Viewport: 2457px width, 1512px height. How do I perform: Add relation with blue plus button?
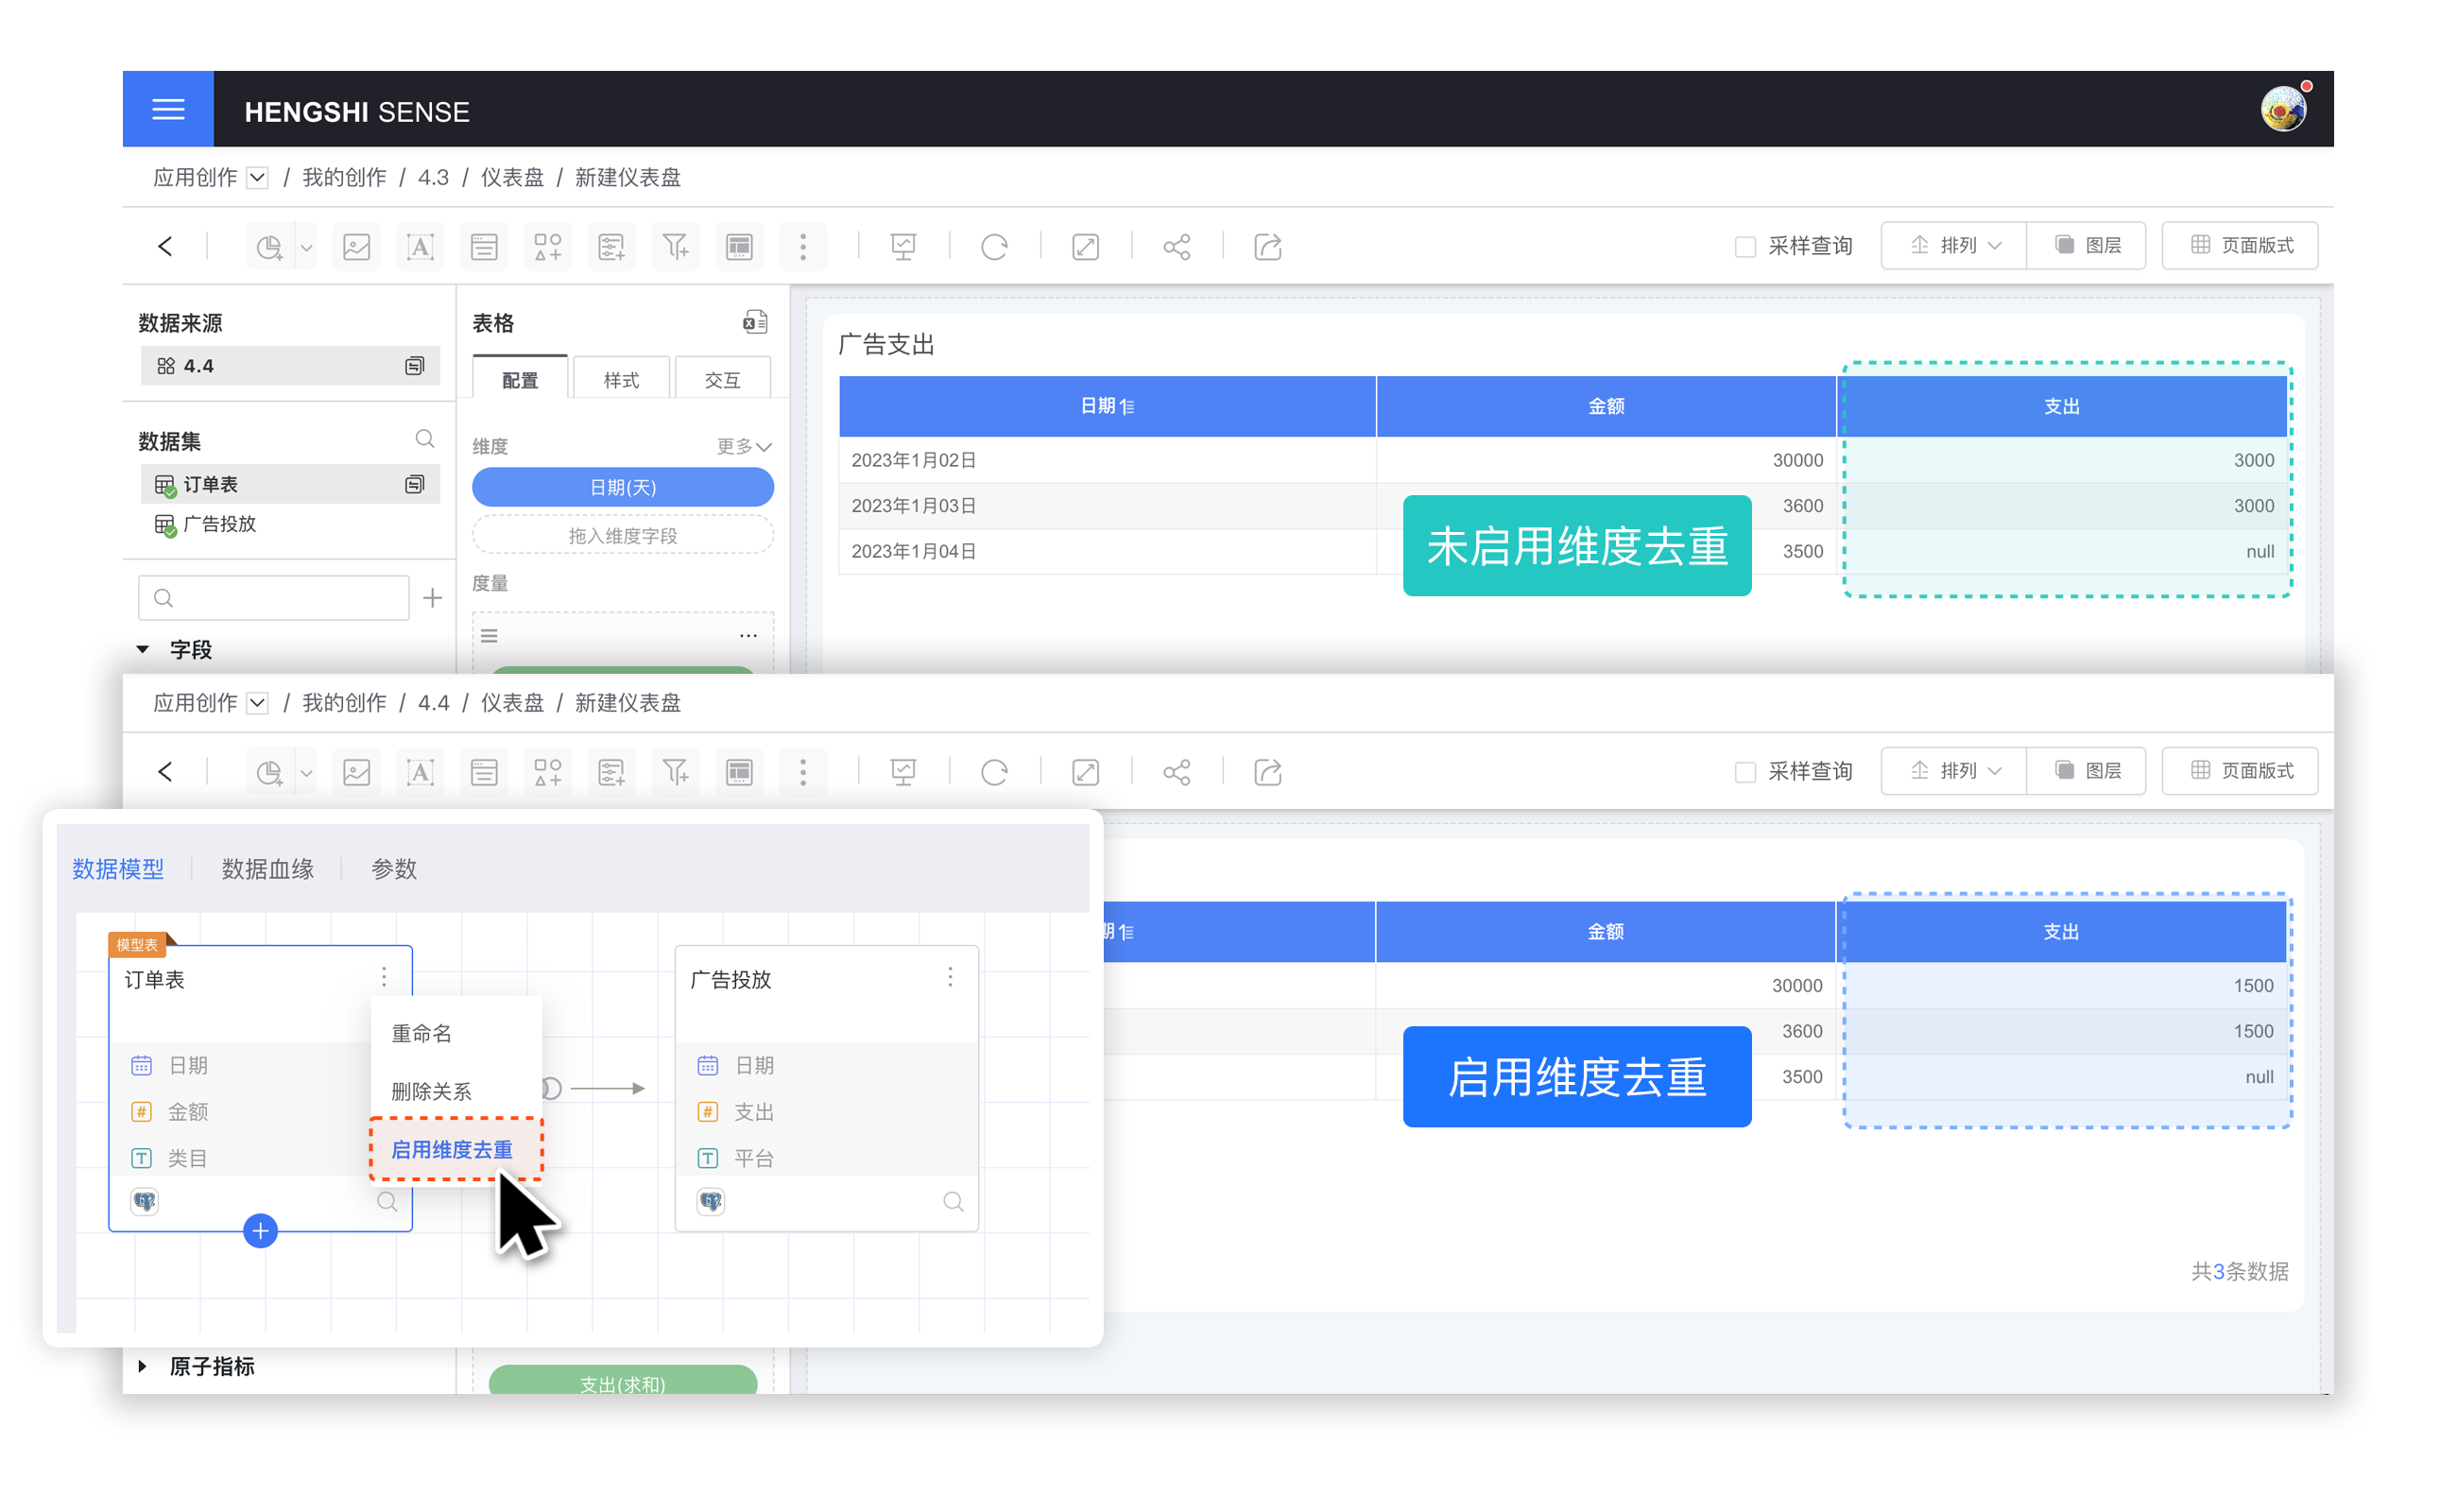[260, 1231]
